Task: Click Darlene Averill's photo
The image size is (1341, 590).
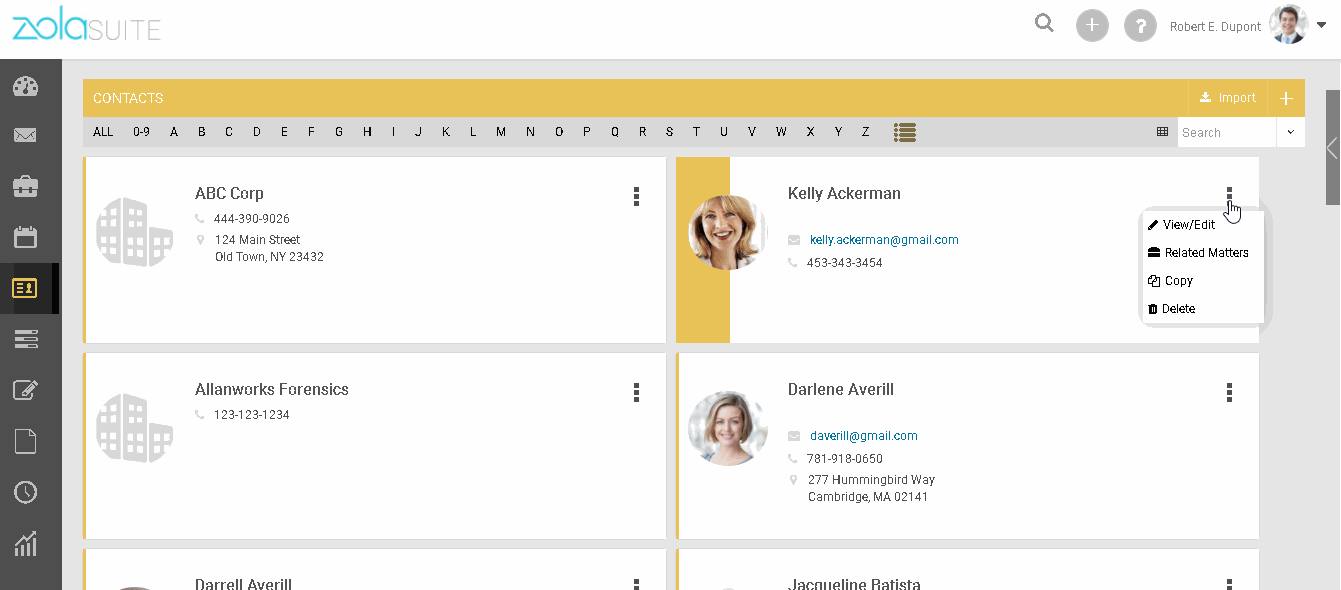Action: (x=728, y=428)
